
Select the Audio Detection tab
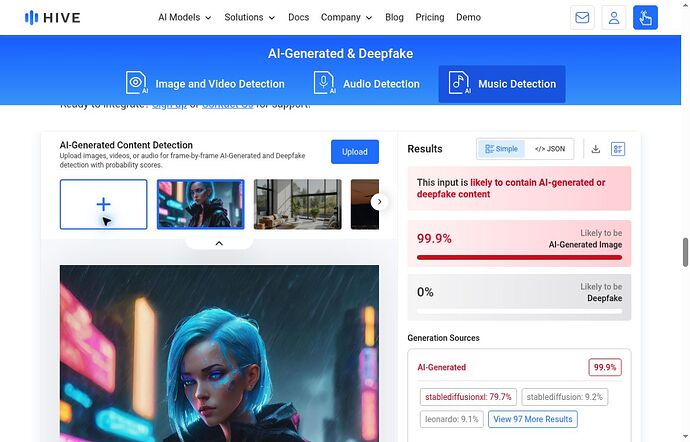pos(367,84)
